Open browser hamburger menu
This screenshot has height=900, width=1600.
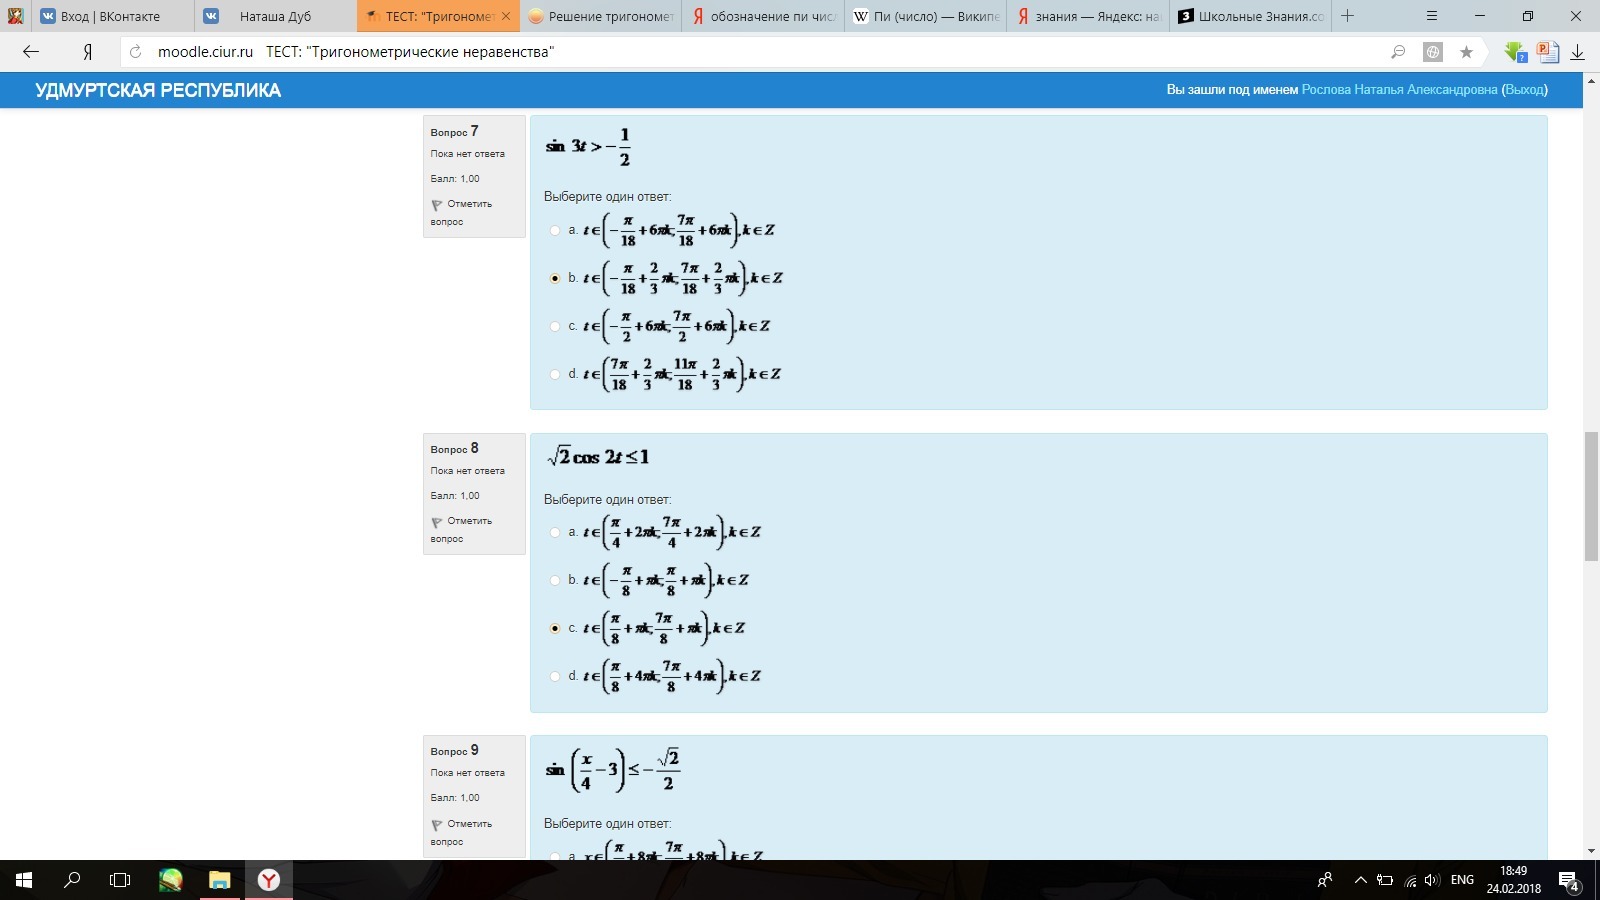coord(1431,16)
